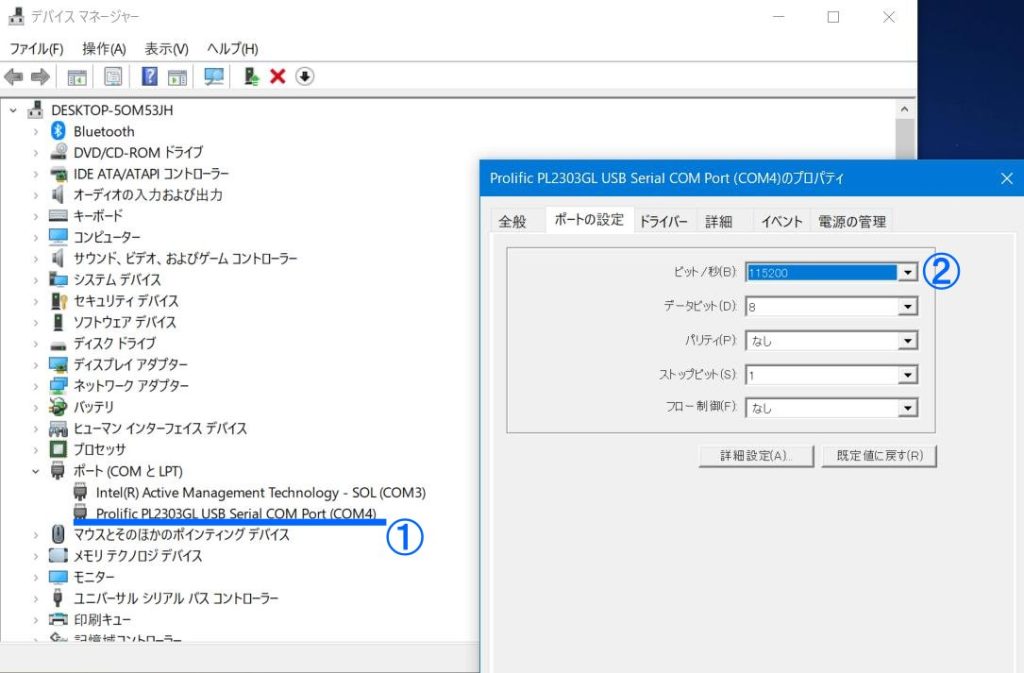Click the キーボード keyboard icon
Image resolution: width=1024 pixels, height=673 pixels.
tap(58, 215)
